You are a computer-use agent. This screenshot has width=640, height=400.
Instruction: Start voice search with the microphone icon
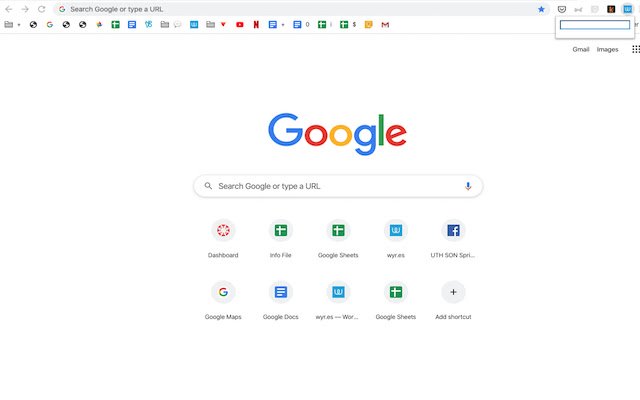[468, 186]
